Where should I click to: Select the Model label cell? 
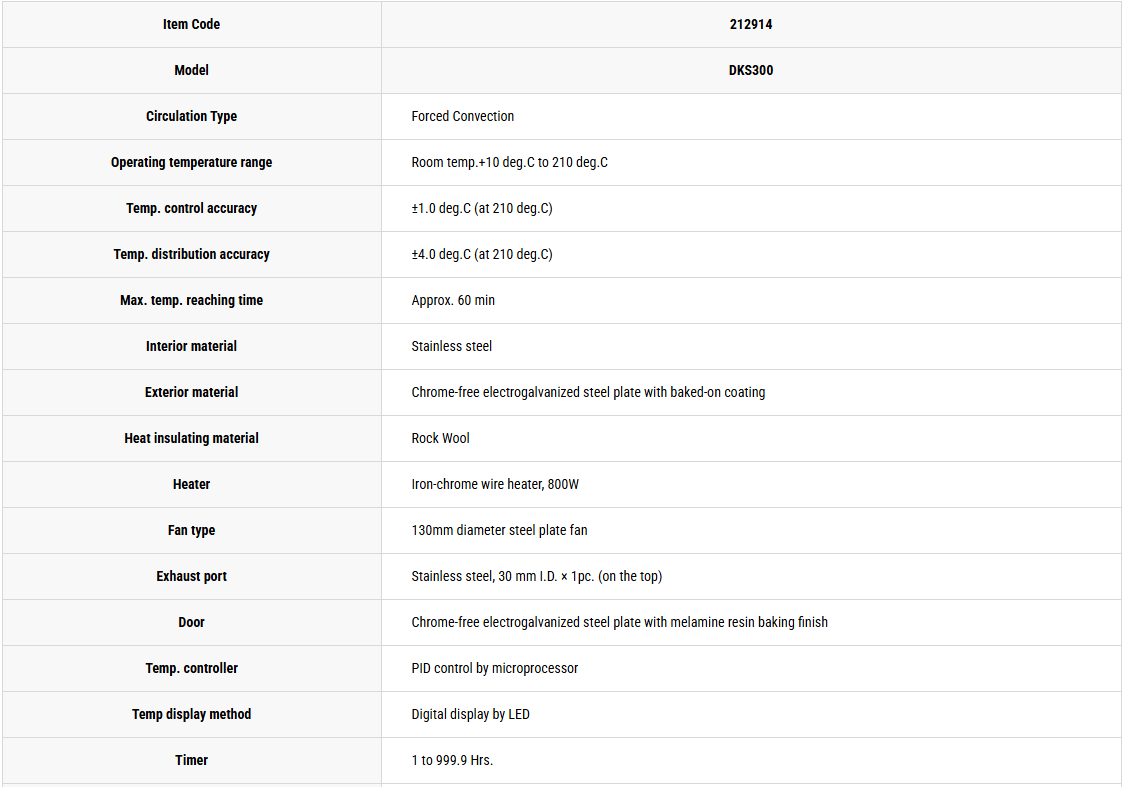coord(192,70)
